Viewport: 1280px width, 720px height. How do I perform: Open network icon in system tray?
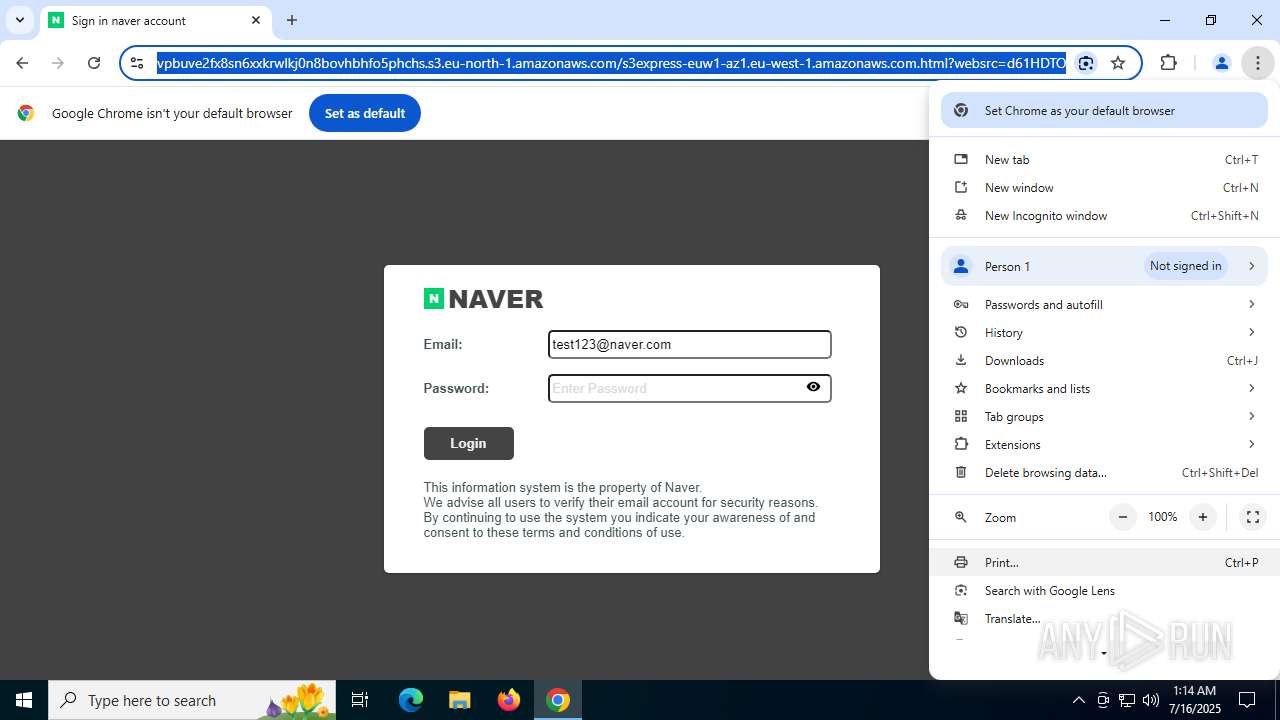[x=1127, y=700]
